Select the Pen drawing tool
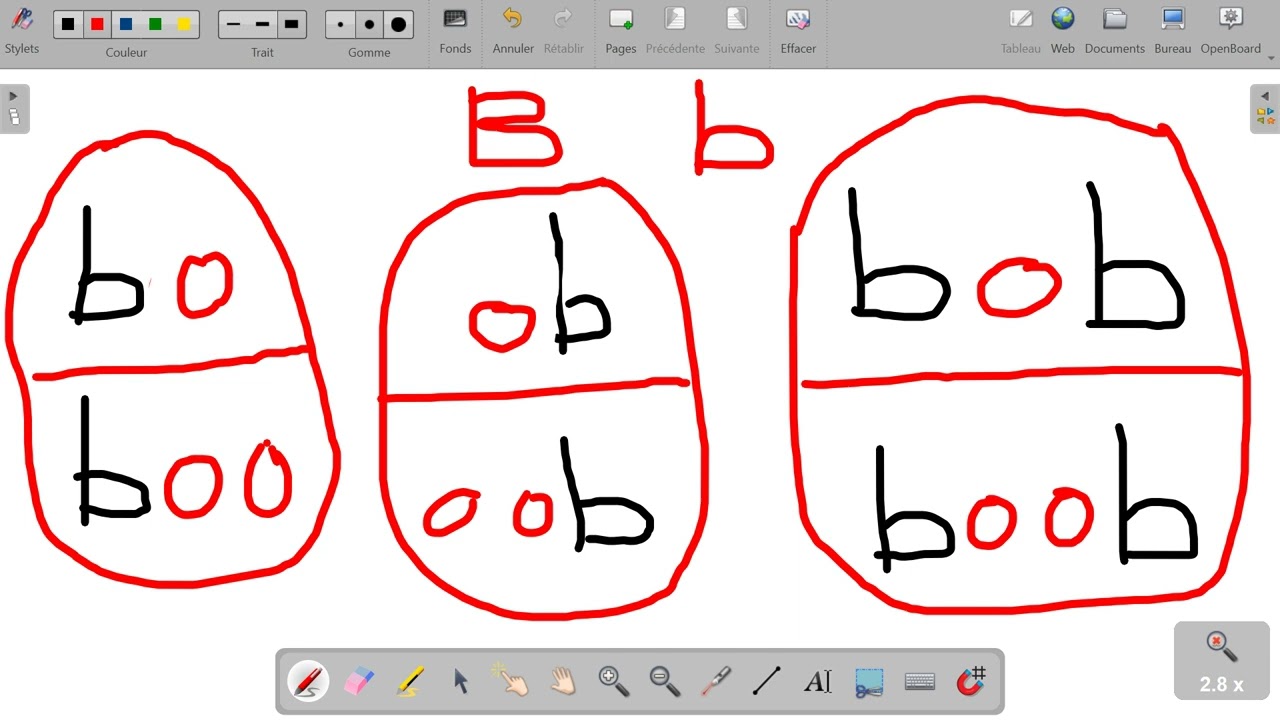1280x720 pixels. [308, 682]
